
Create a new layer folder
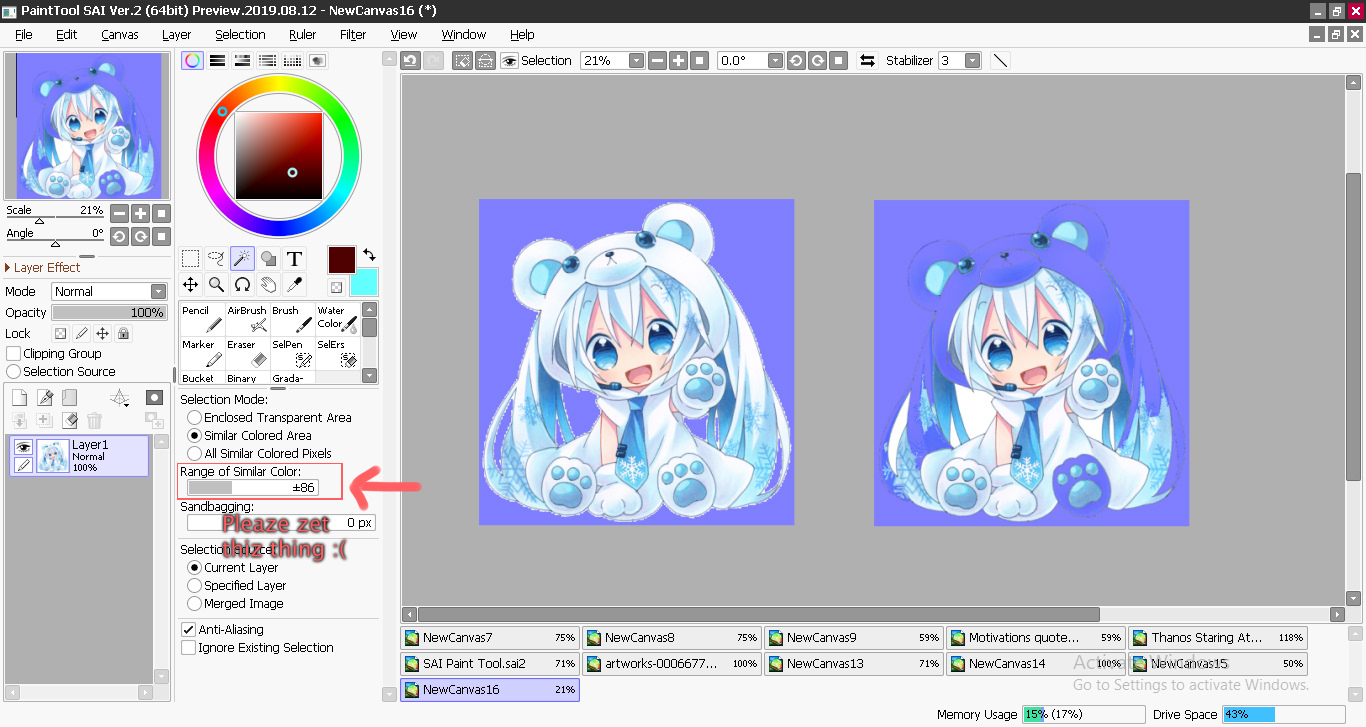tap(69, 398)
